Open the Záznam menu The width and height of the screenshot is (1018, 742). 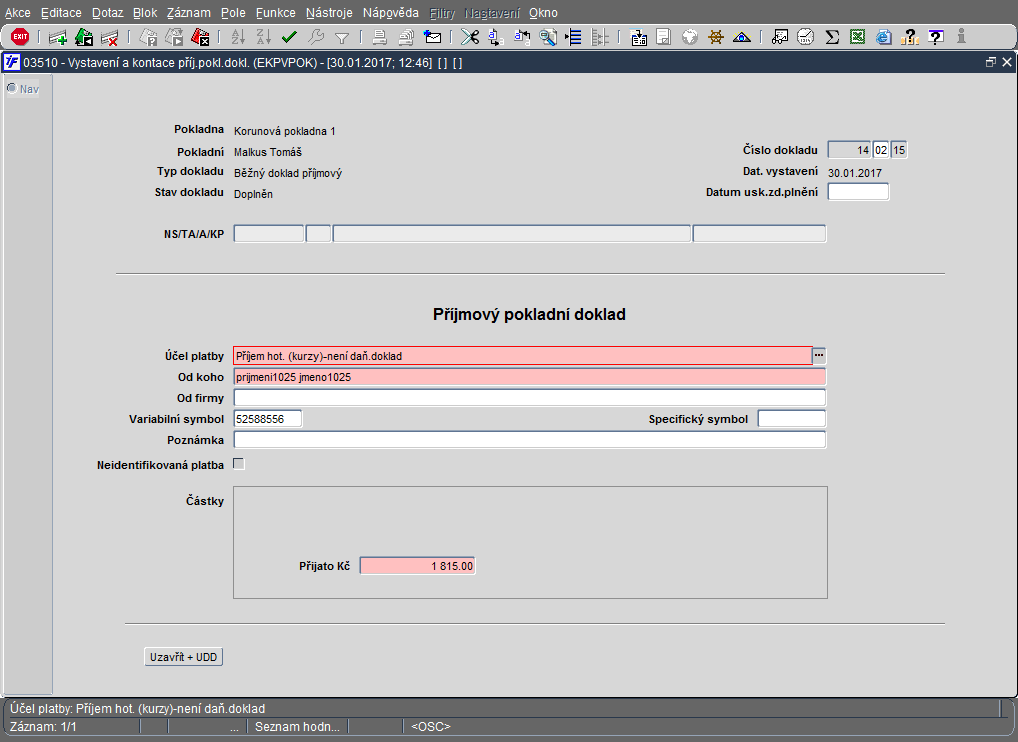point(188,13)
